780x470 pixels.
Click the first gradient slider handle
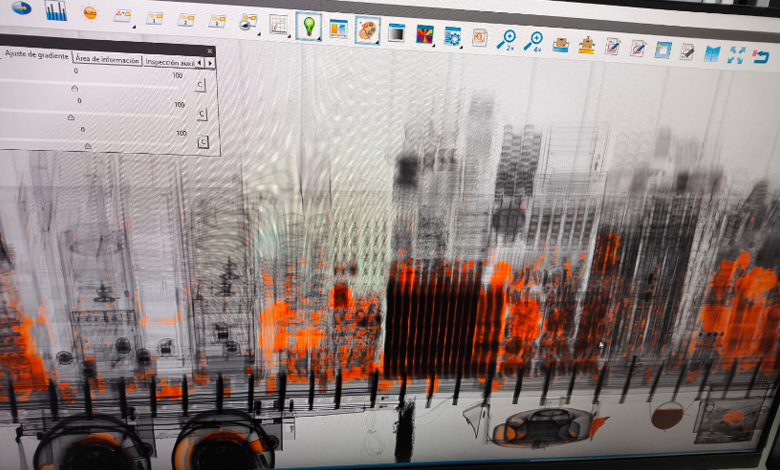pyautogui.click(x=75, y=88)
